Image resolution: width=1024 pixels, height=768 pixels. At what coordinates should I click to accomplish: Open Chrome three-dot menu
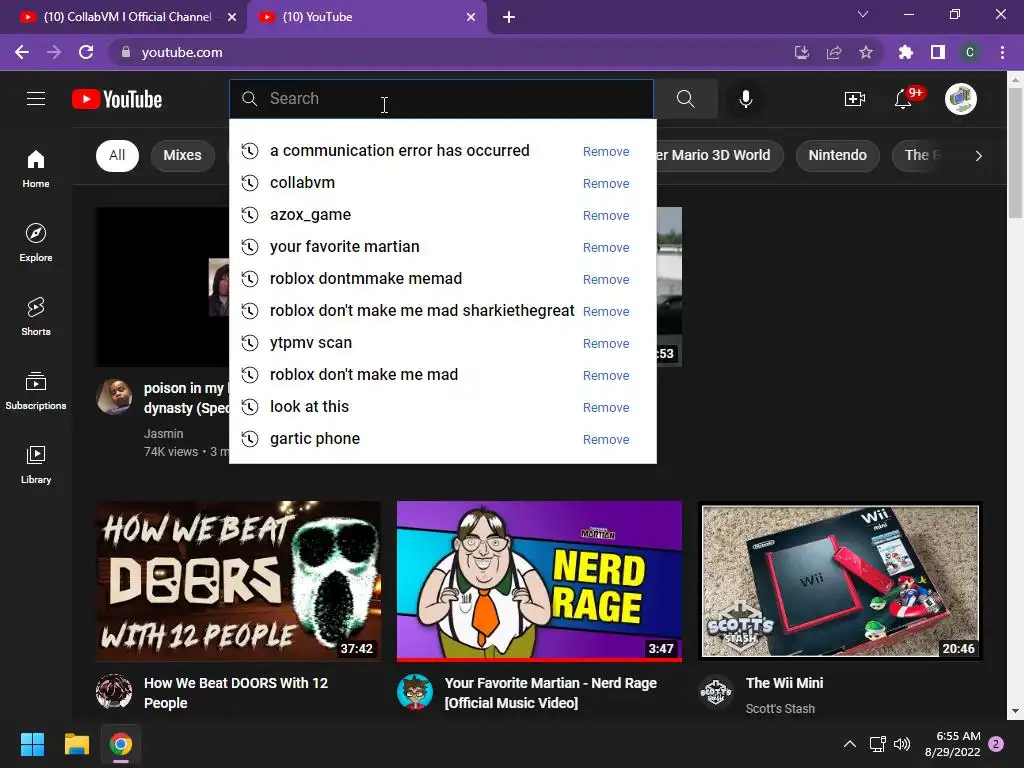point(1002,52)
